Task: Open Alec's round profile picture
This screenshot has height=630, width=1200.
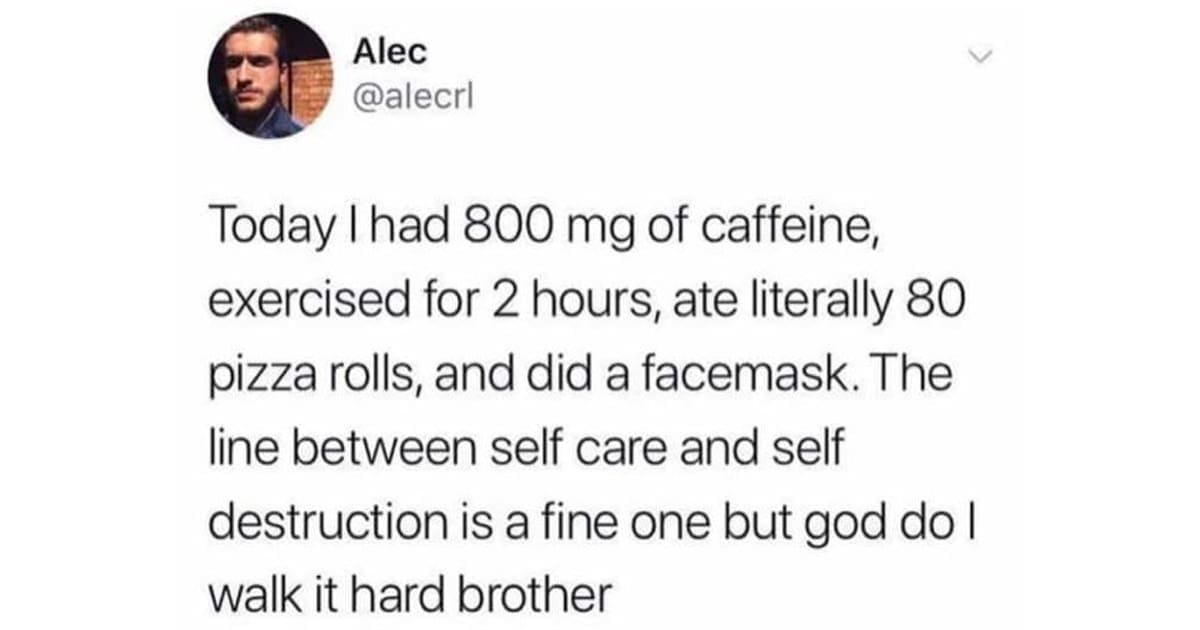Action: point(270,77)
